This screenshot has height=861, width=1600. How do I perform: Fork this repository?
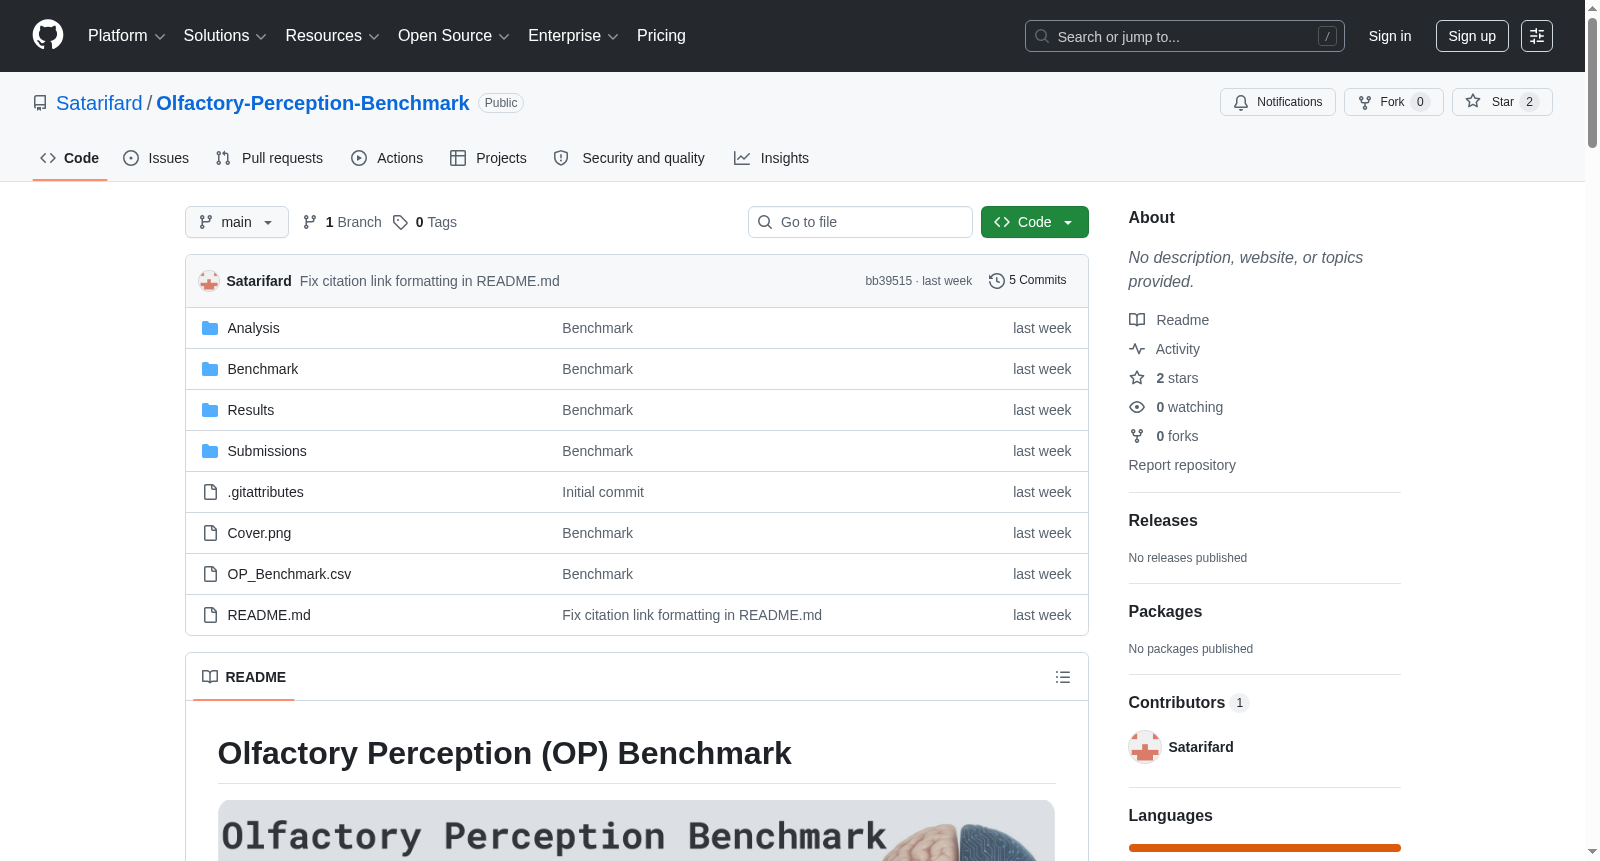pyautogui.click(x=1394, y=102)
